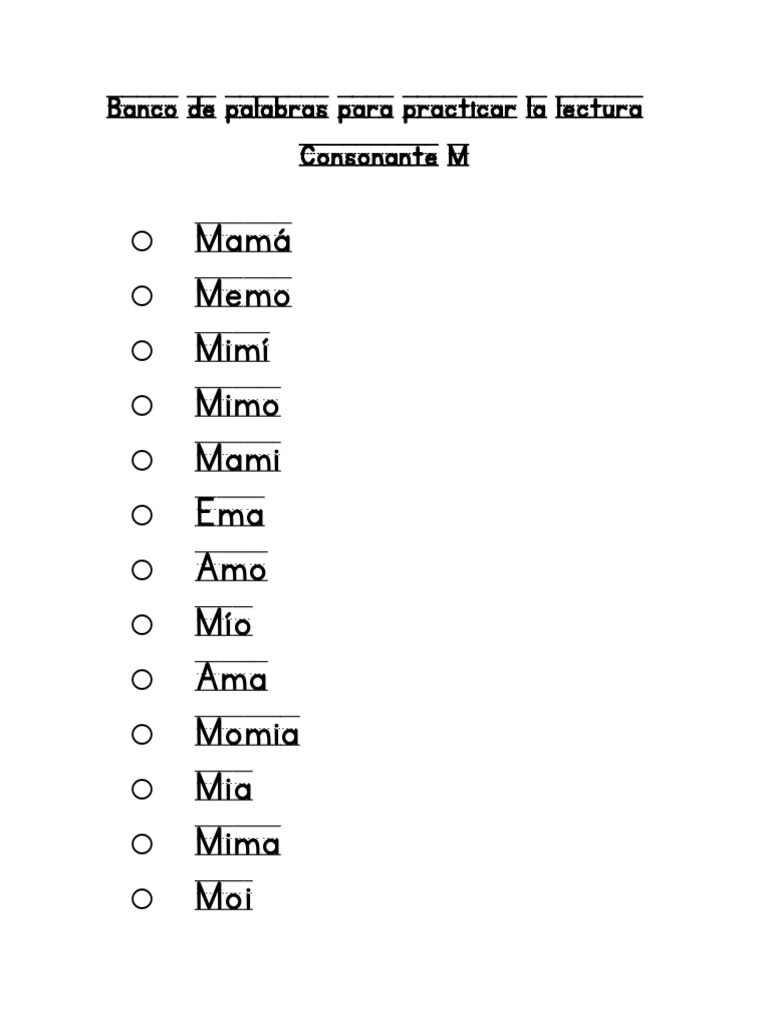Click the circle bullet beside Mamá
The height and width of the screenshot is (1024, 768).
point(142,241)
